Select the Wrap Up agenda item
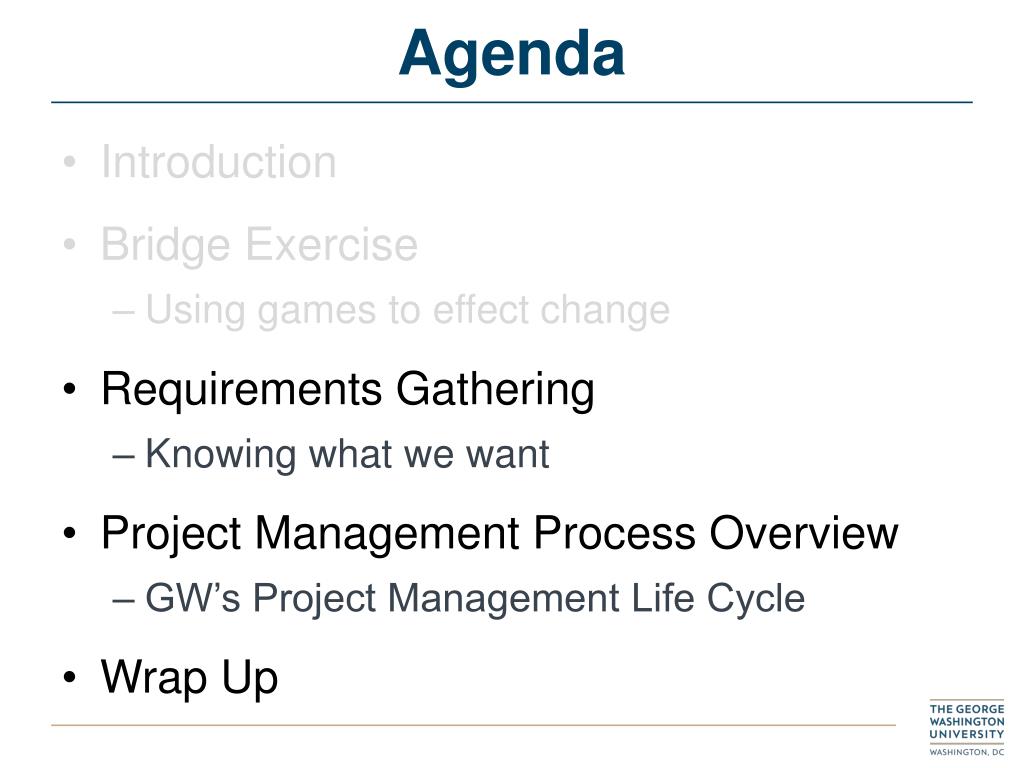 (189, 678)
